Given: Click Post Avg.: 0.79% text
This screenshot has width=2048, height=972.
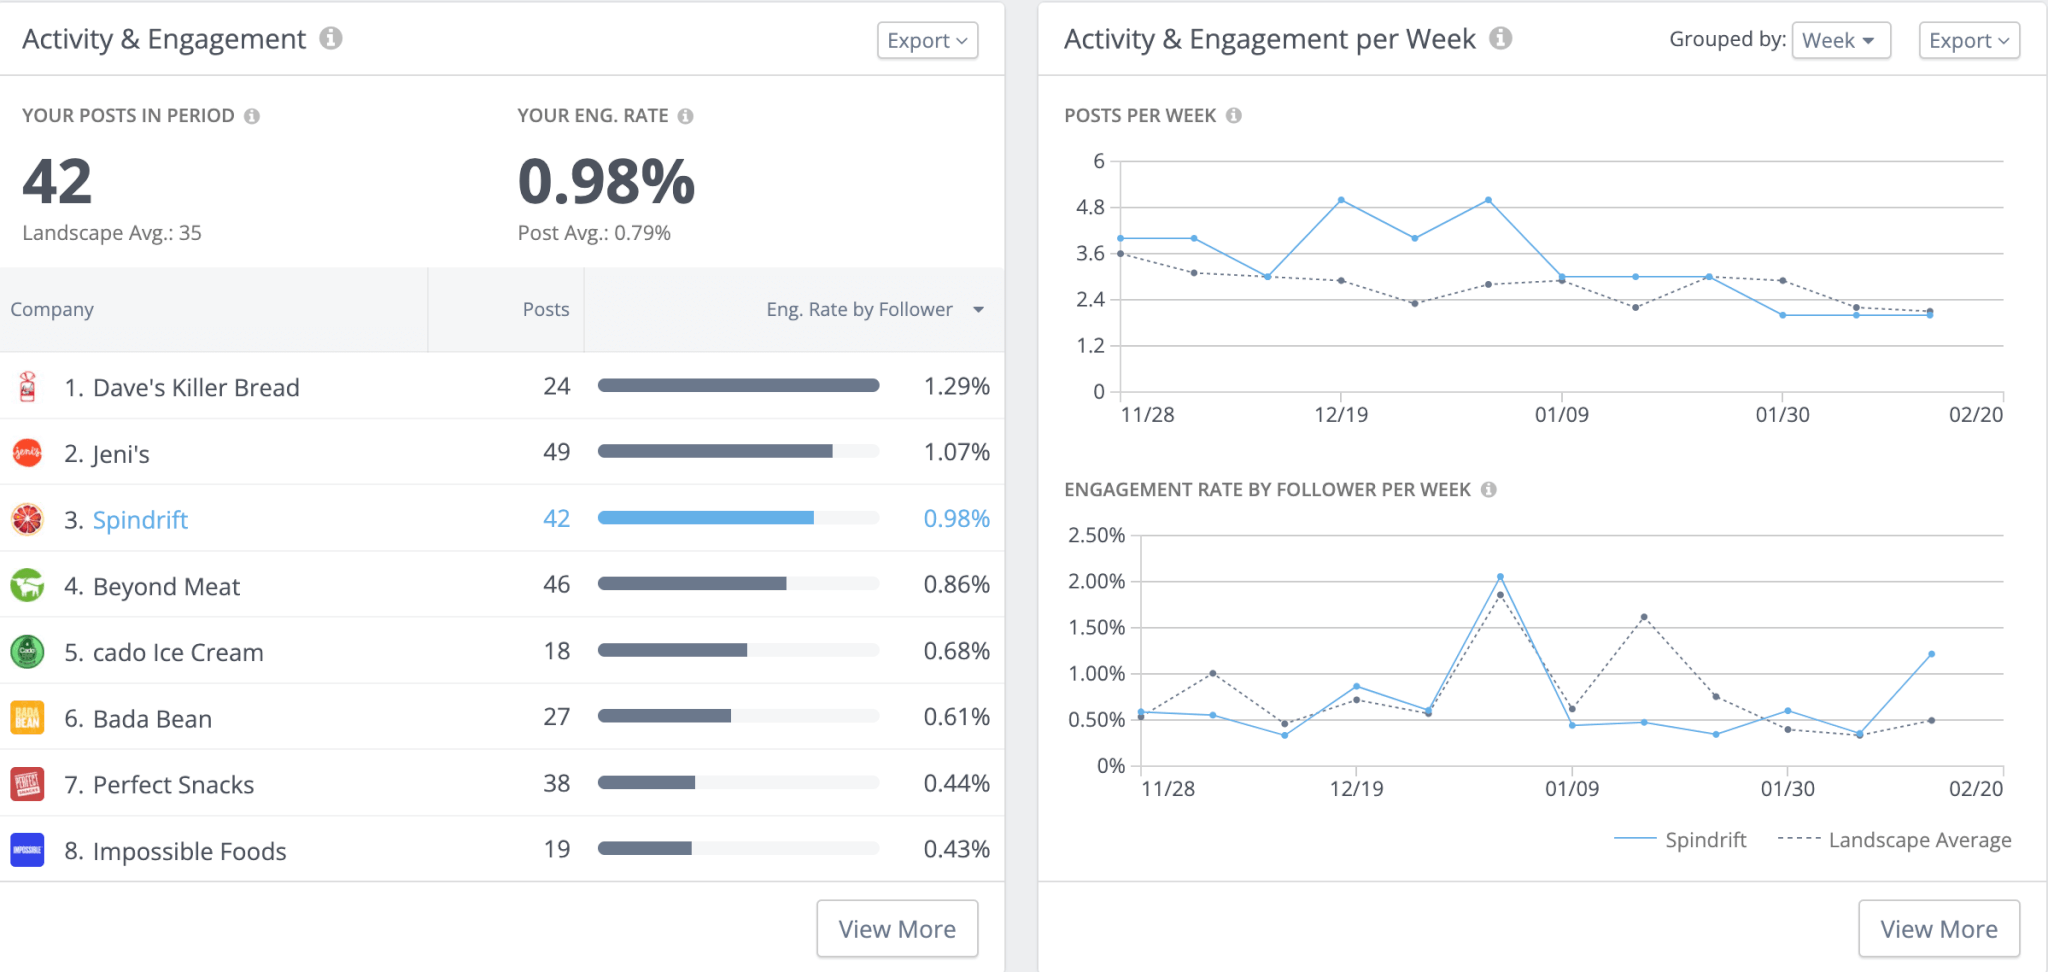Looking at the screenshot, I should pos(594,233).
